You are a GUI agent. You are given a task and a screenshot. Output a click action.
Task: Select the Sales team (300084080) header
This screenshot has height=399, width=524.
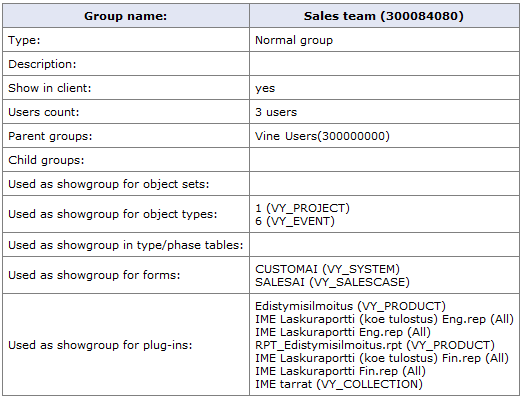coord(384,16)
